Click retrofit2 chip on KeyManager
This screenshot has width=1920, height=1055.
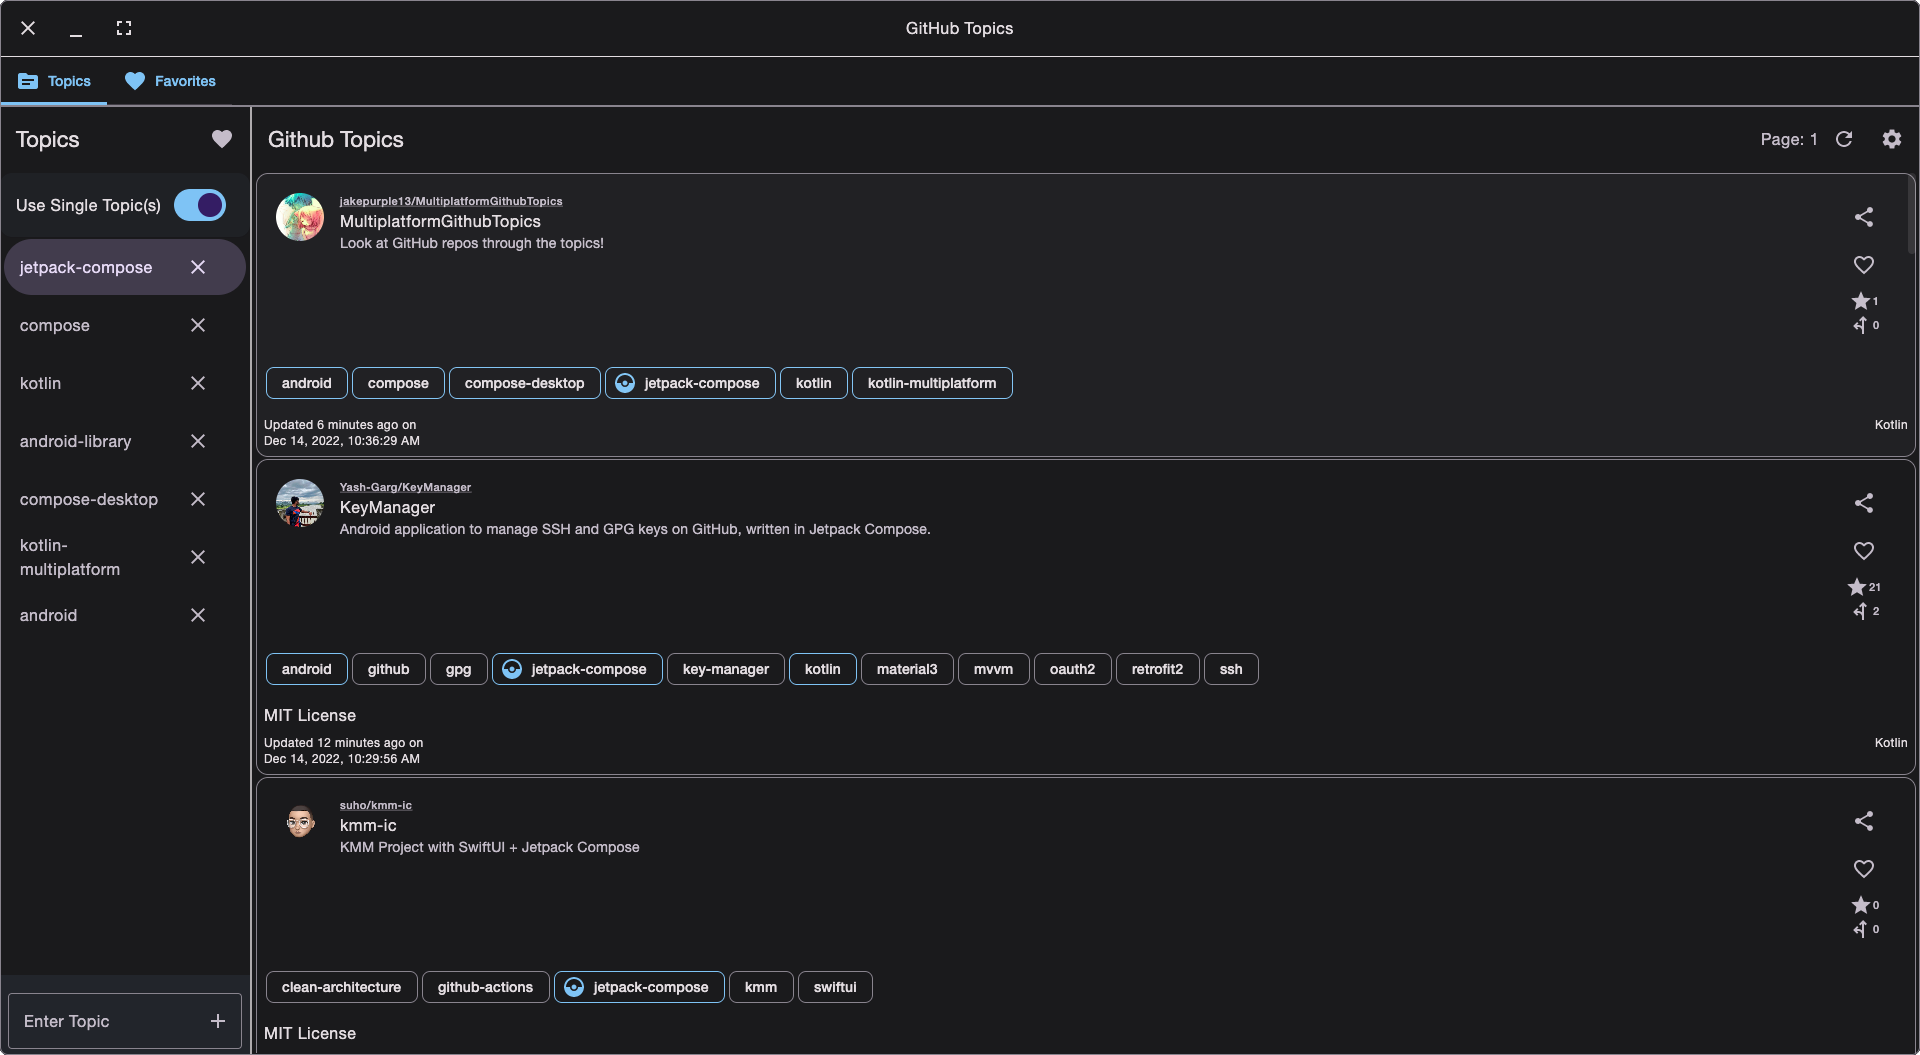pos(1157,669)
